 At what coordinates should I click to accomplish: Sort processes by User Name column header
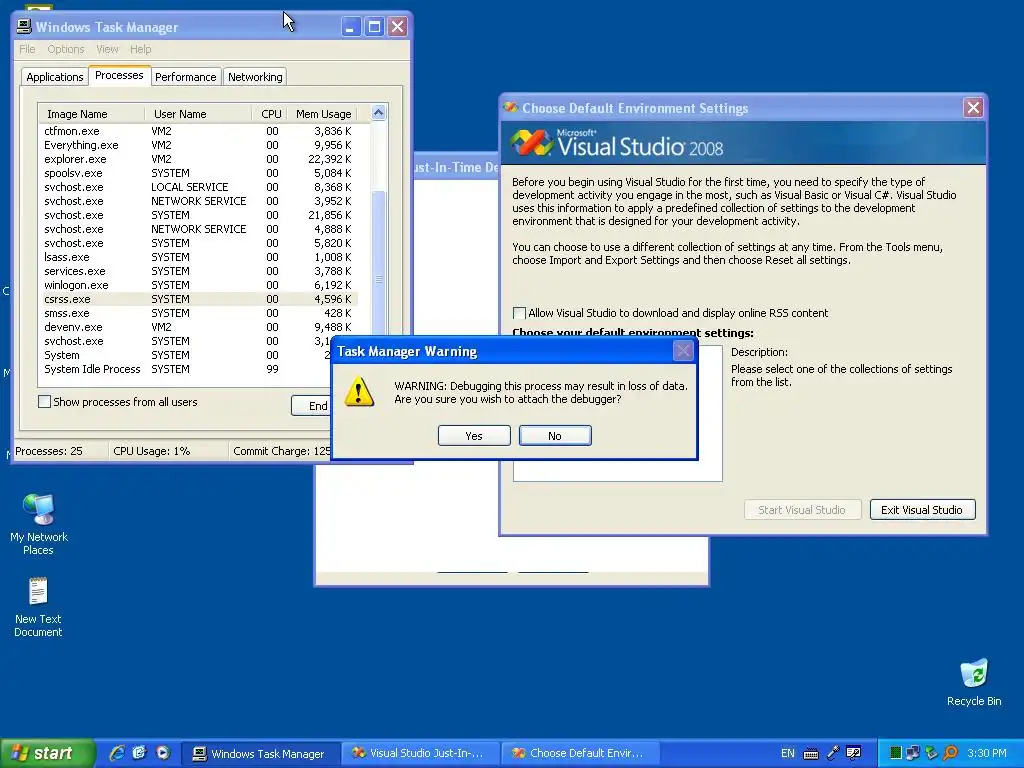(x=198, y=114)
